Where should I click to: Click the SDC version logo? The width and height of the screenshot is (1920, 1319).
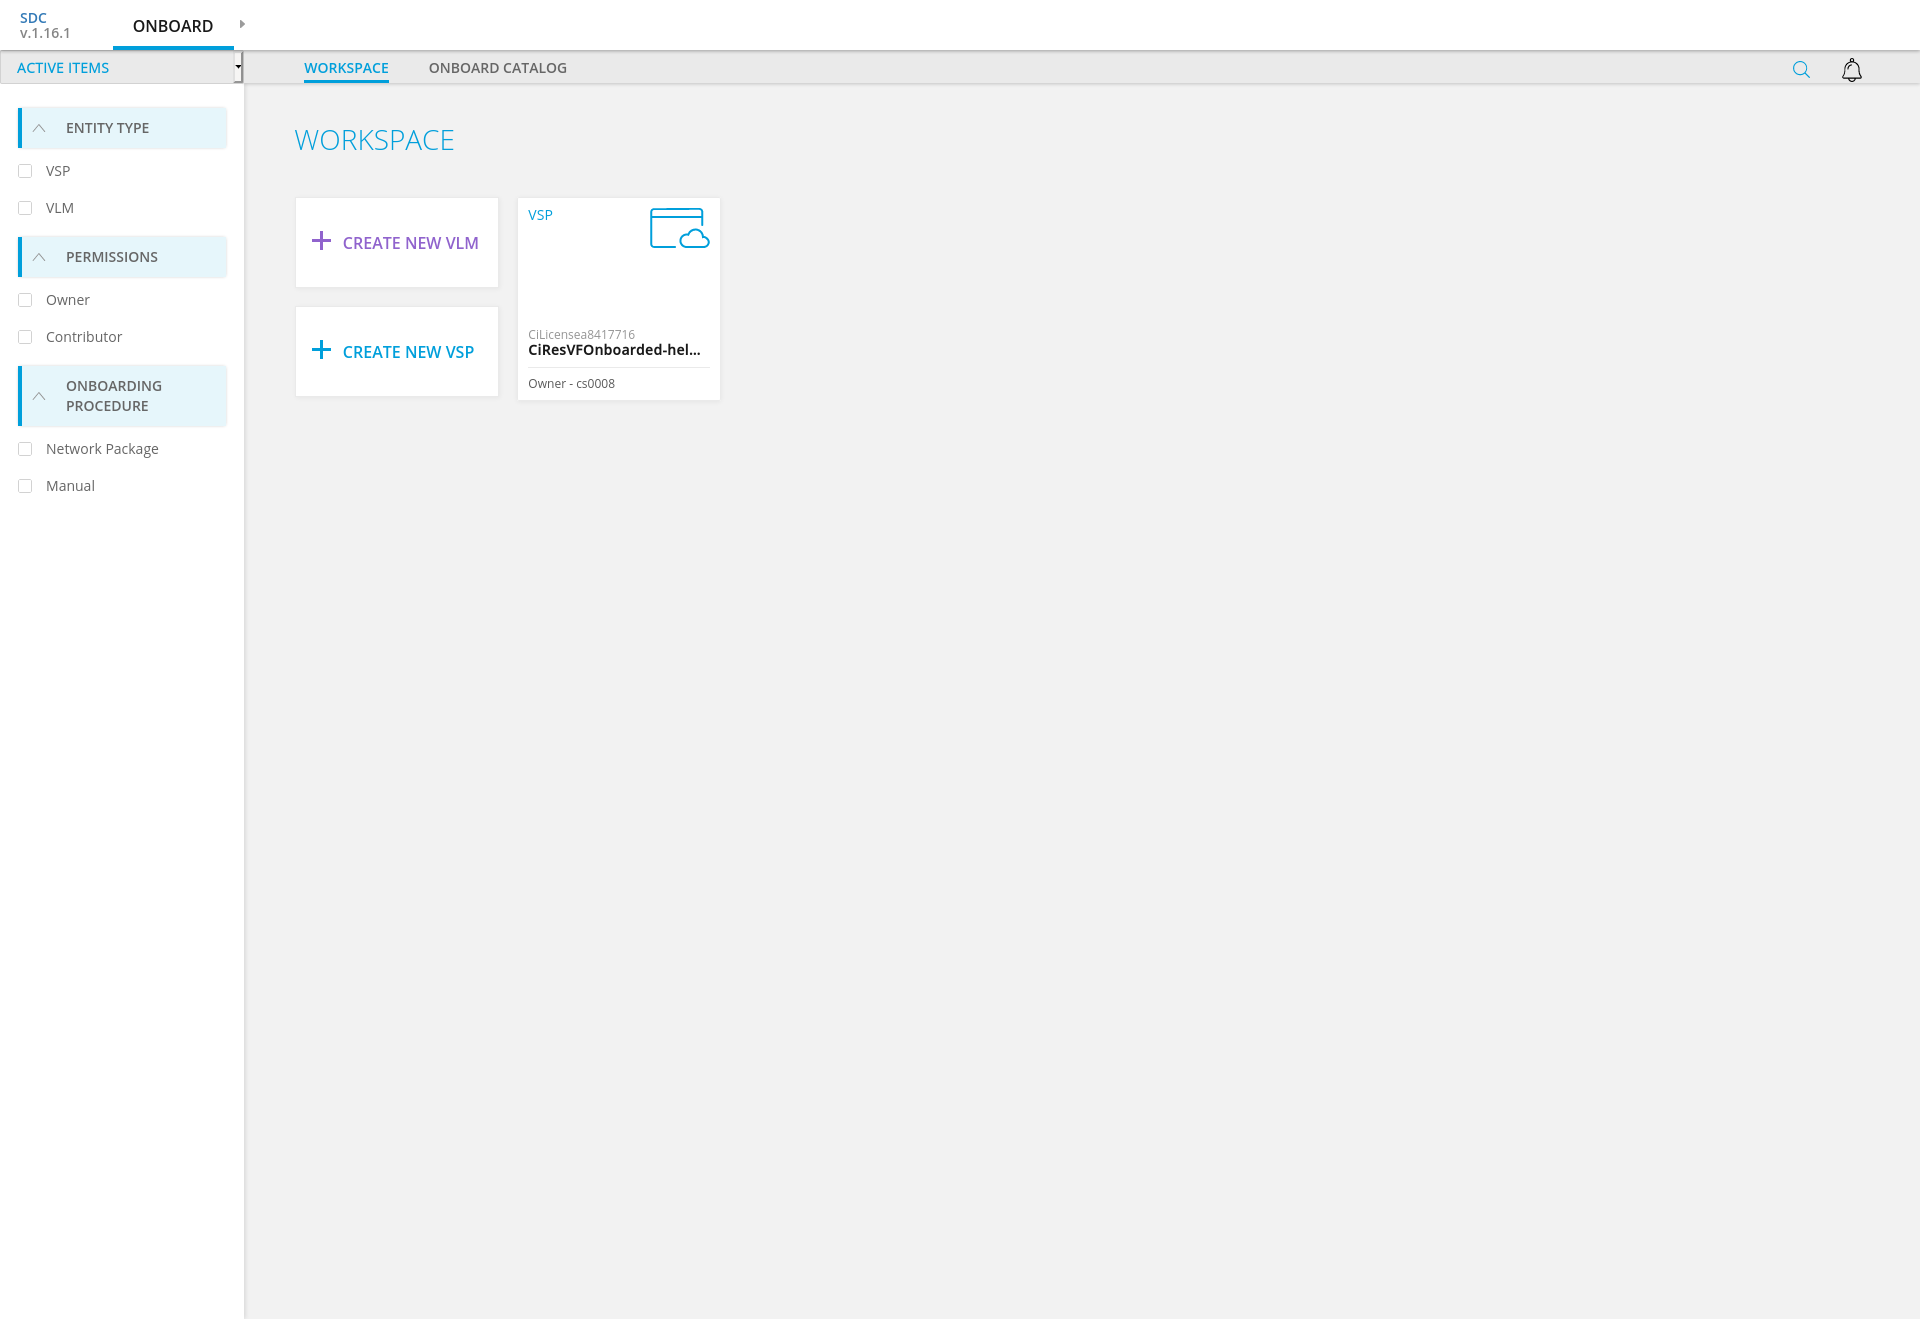pos(45,25)
